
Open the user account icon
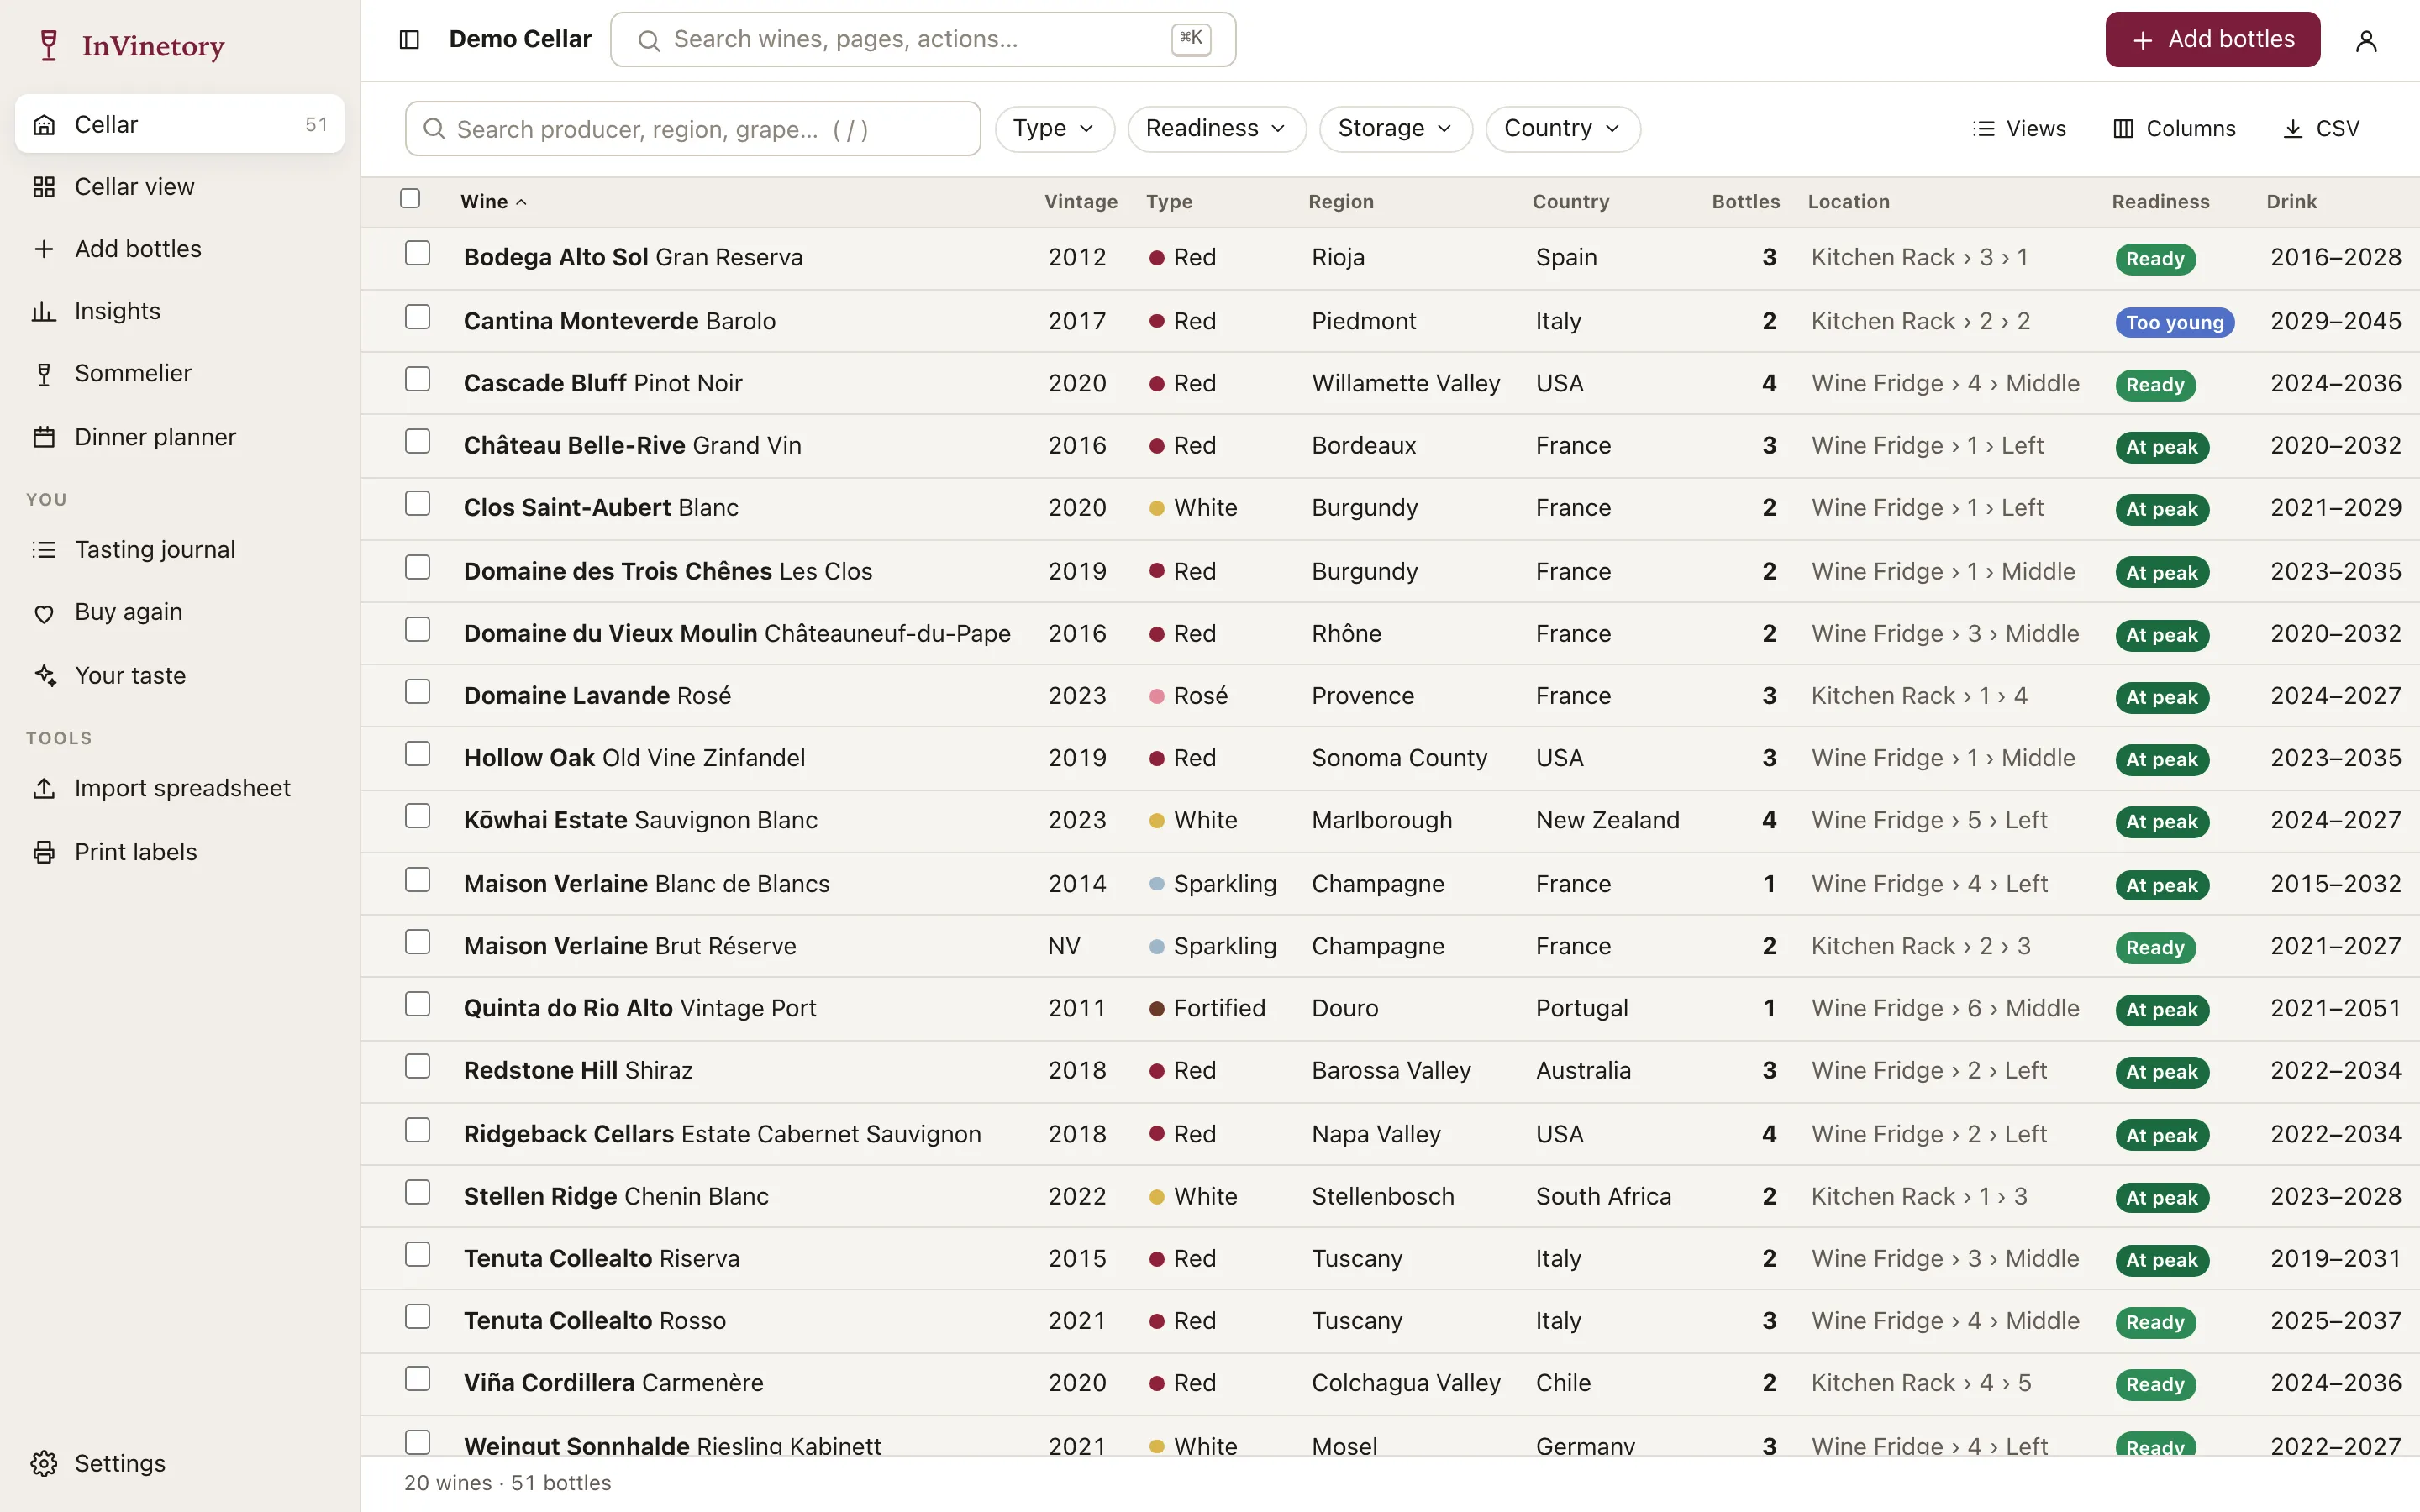[x=2366, y=40]
